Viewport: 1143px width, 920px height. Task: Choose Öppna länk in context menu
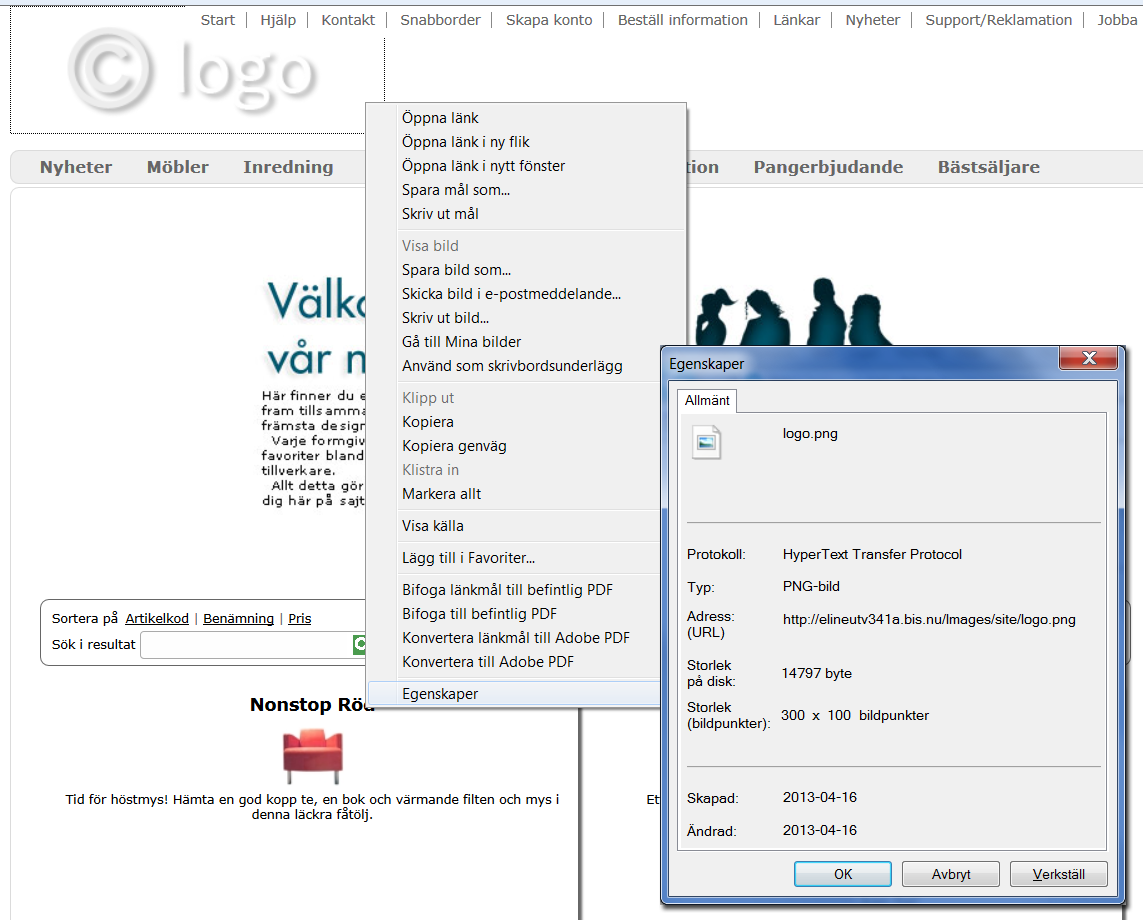526,117
